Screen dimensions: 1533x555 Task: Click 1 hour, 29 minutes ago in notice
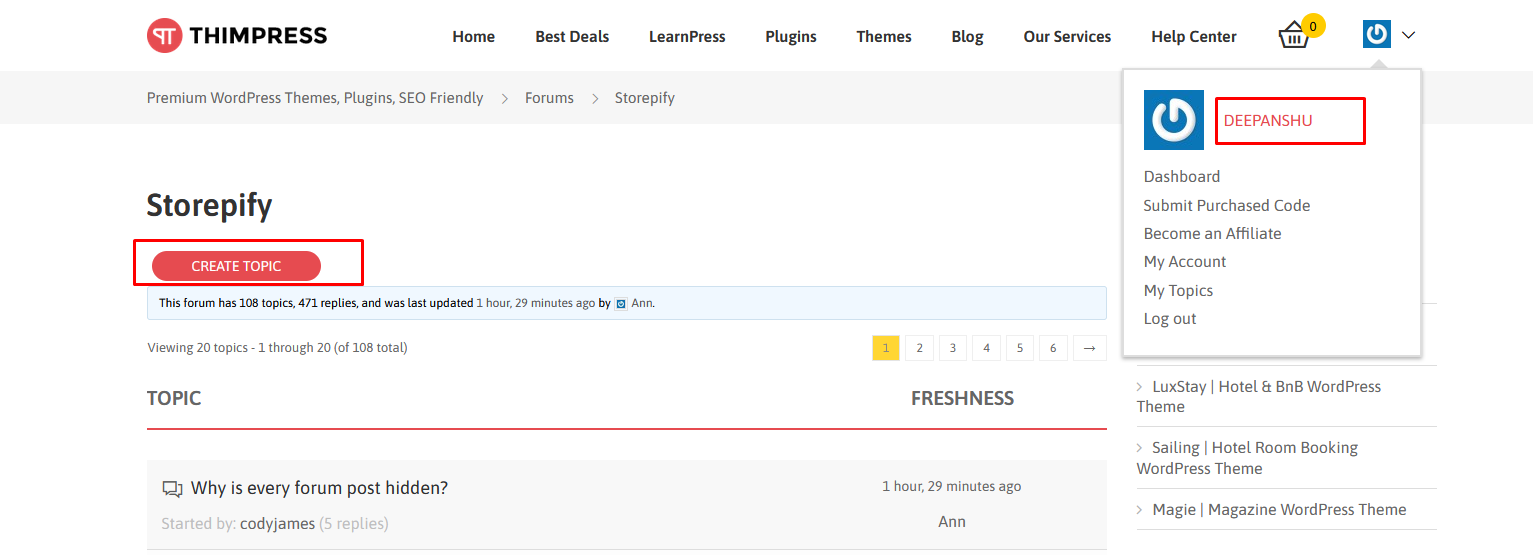(536, 303)
